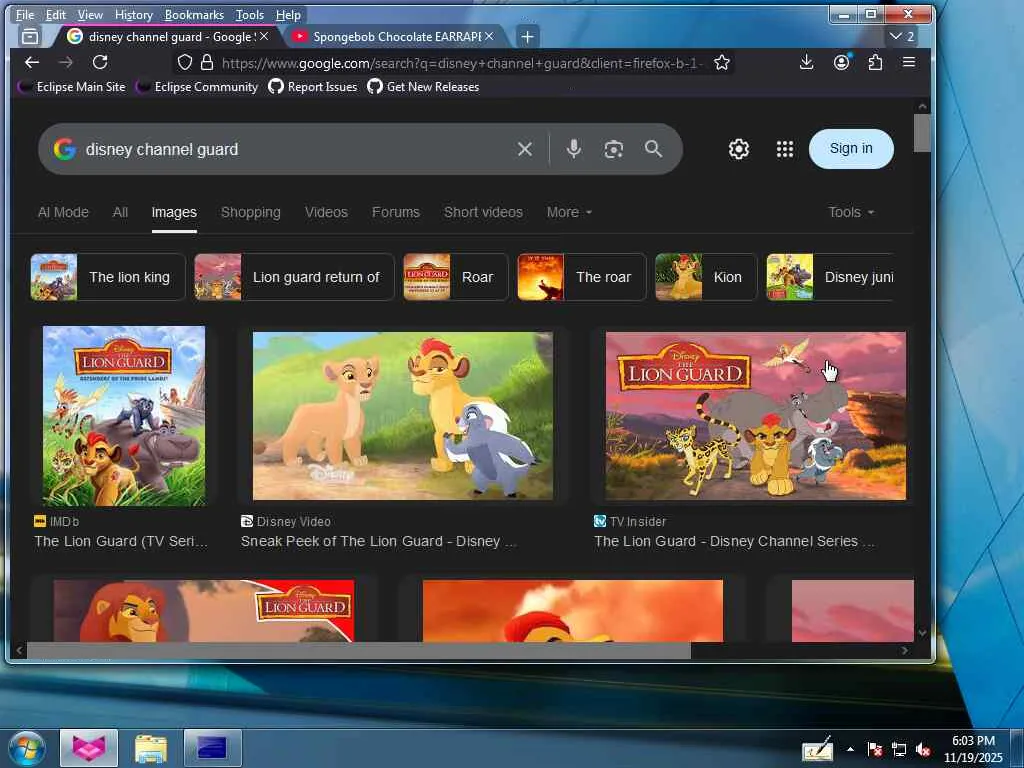Click the muted volume tray icon
The image size is (1024, 768).
pyautogui.click(x=923, y=750)
